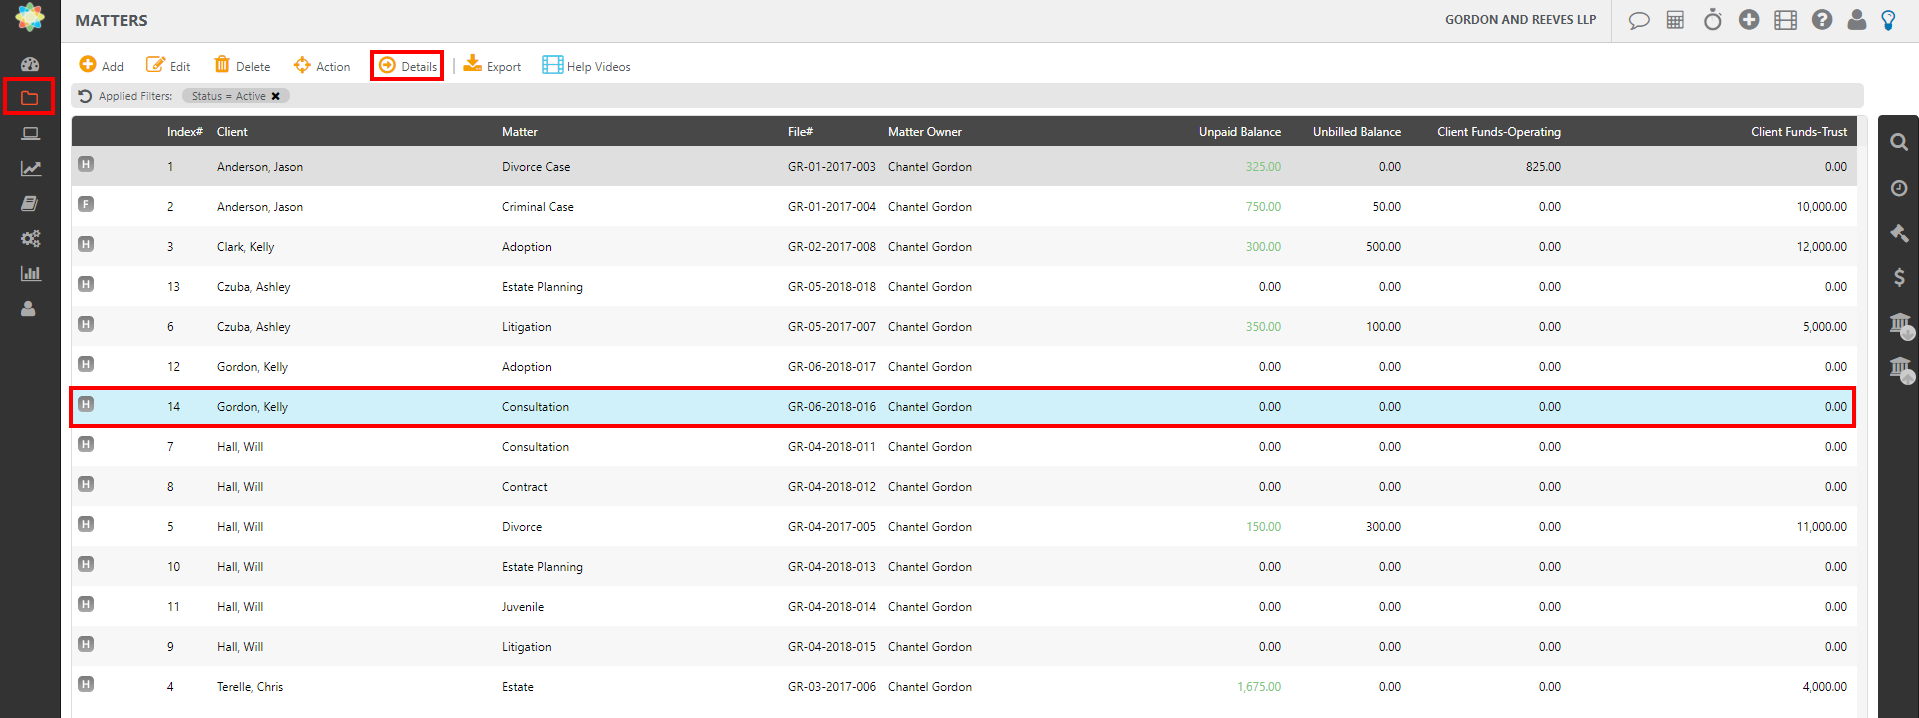Screen dimensions: 1919x718
Task: Sort by the File# column header
Action: coord(800,132)
